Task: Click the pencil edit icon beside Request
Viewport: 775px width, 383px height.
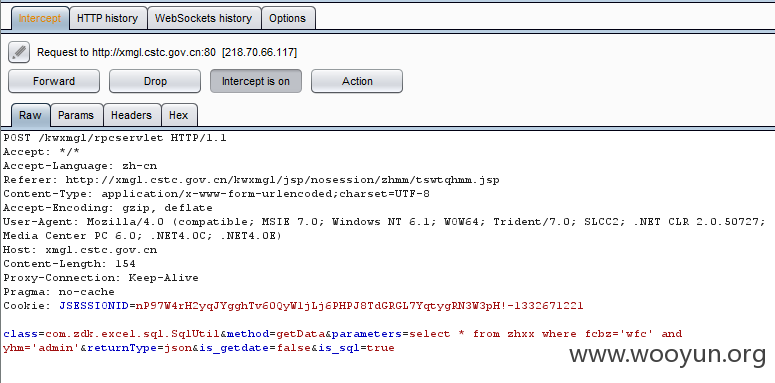Action: (x=19, y=52)
